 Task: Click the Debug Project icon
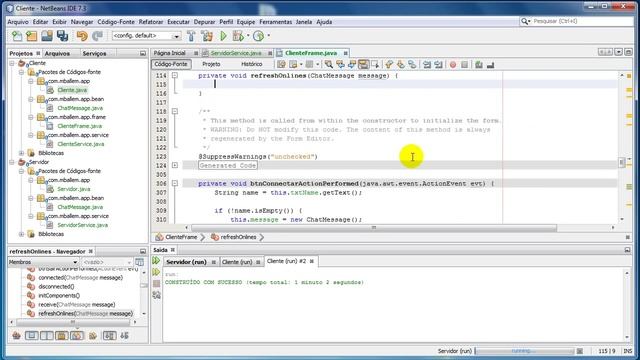tap(238, 36)
